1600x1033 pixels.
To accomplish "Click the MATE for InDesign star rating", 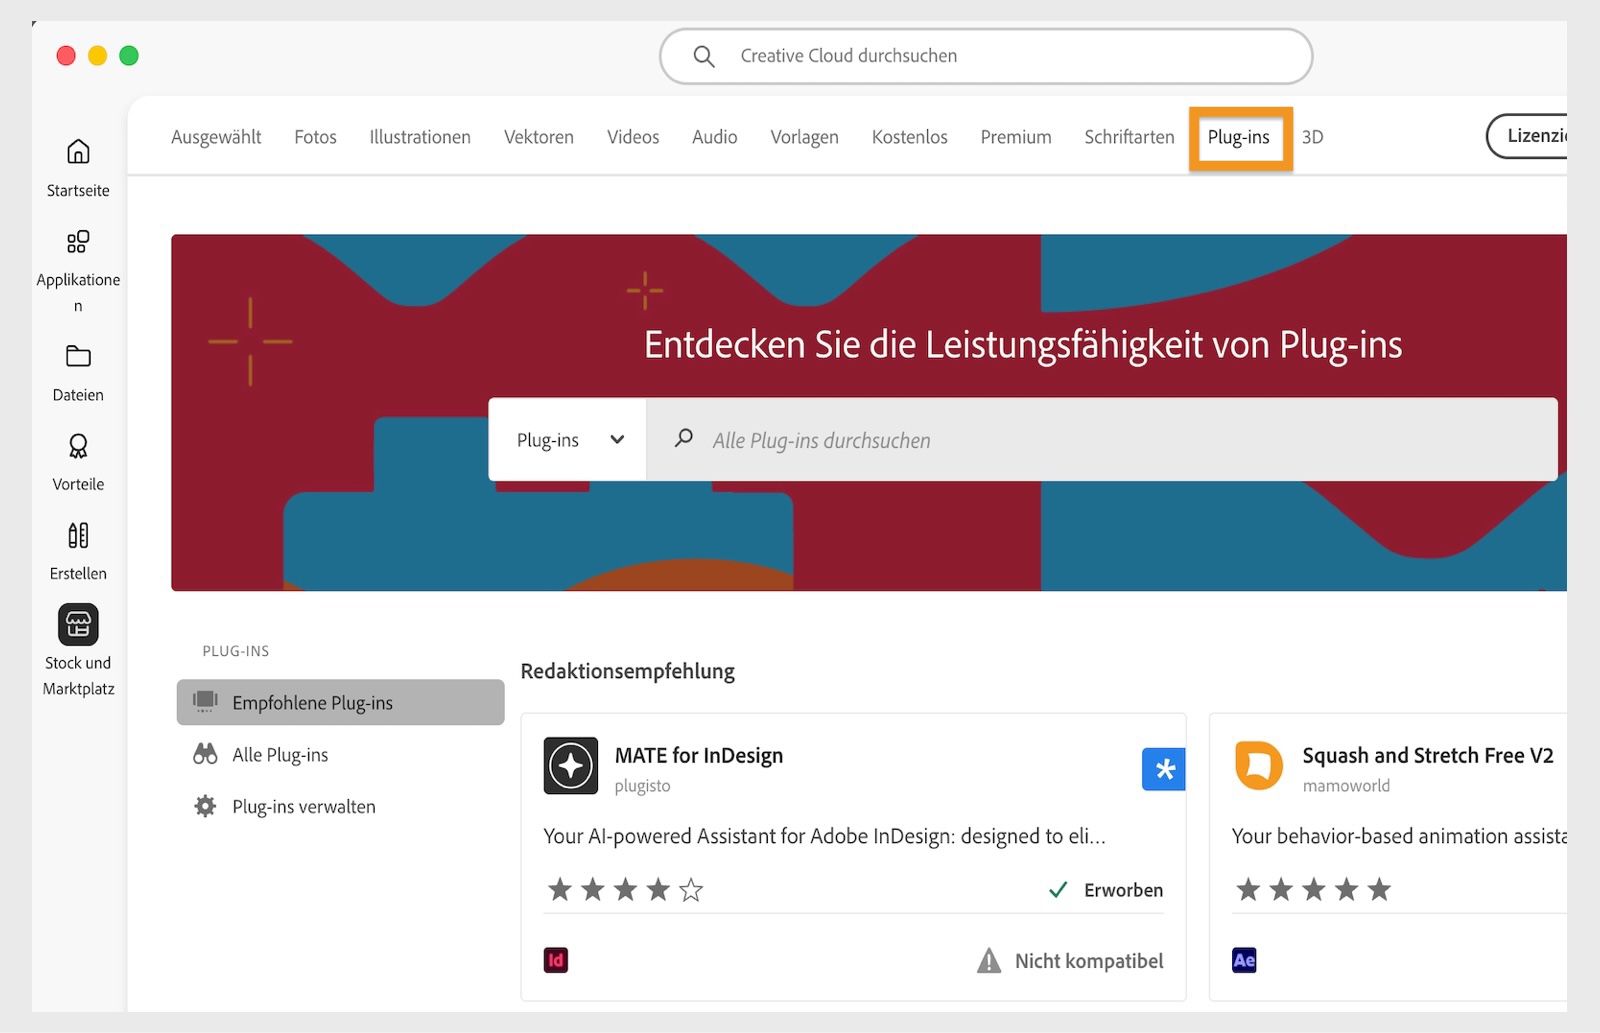I will pos(625,889).
